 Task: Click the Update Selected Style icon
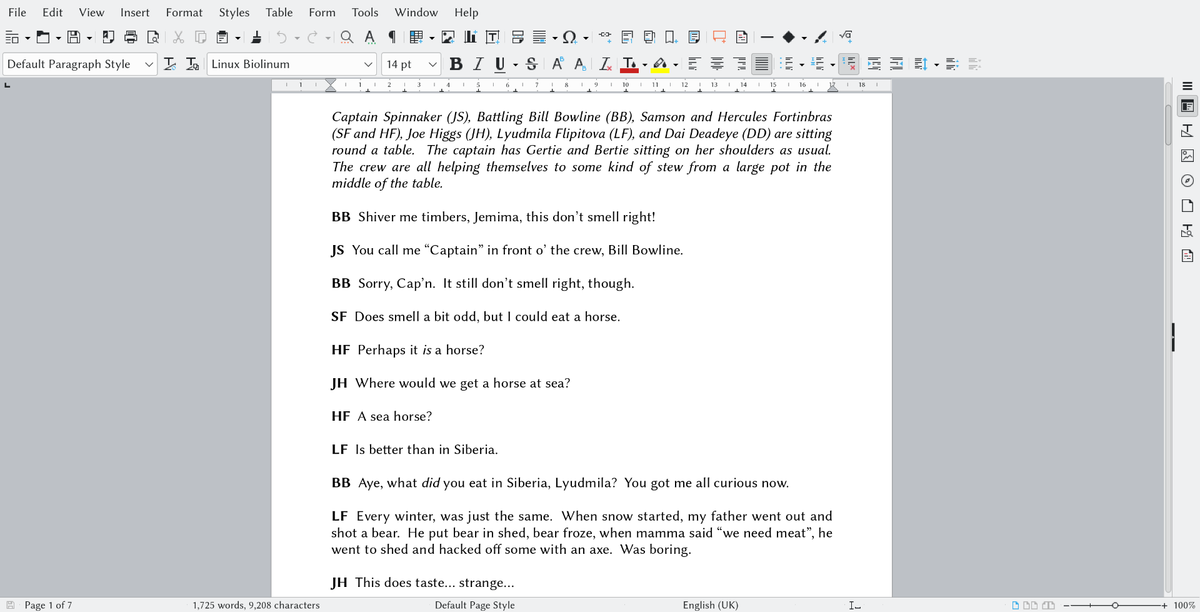(x=170, y=64)
